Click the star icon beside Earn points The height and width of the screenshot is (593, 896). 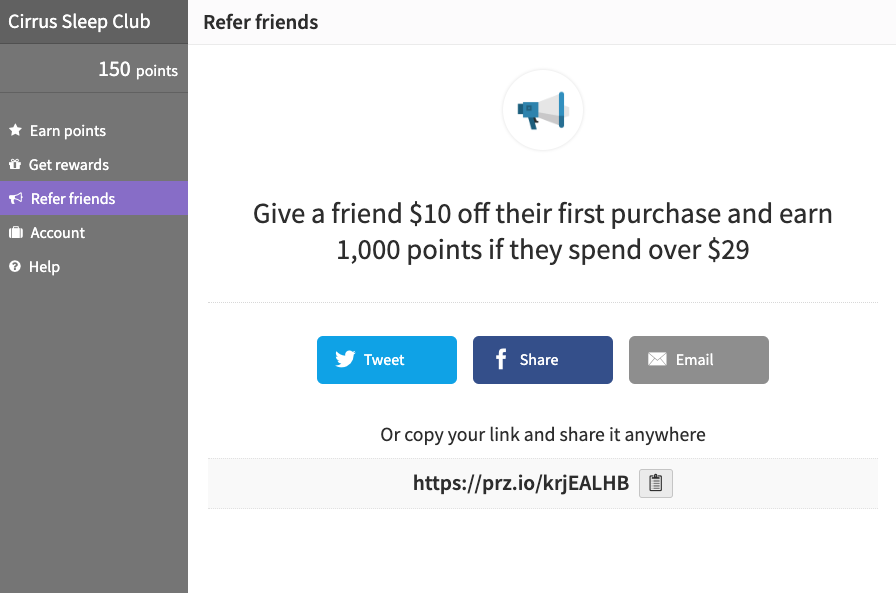tap(15, 130)
